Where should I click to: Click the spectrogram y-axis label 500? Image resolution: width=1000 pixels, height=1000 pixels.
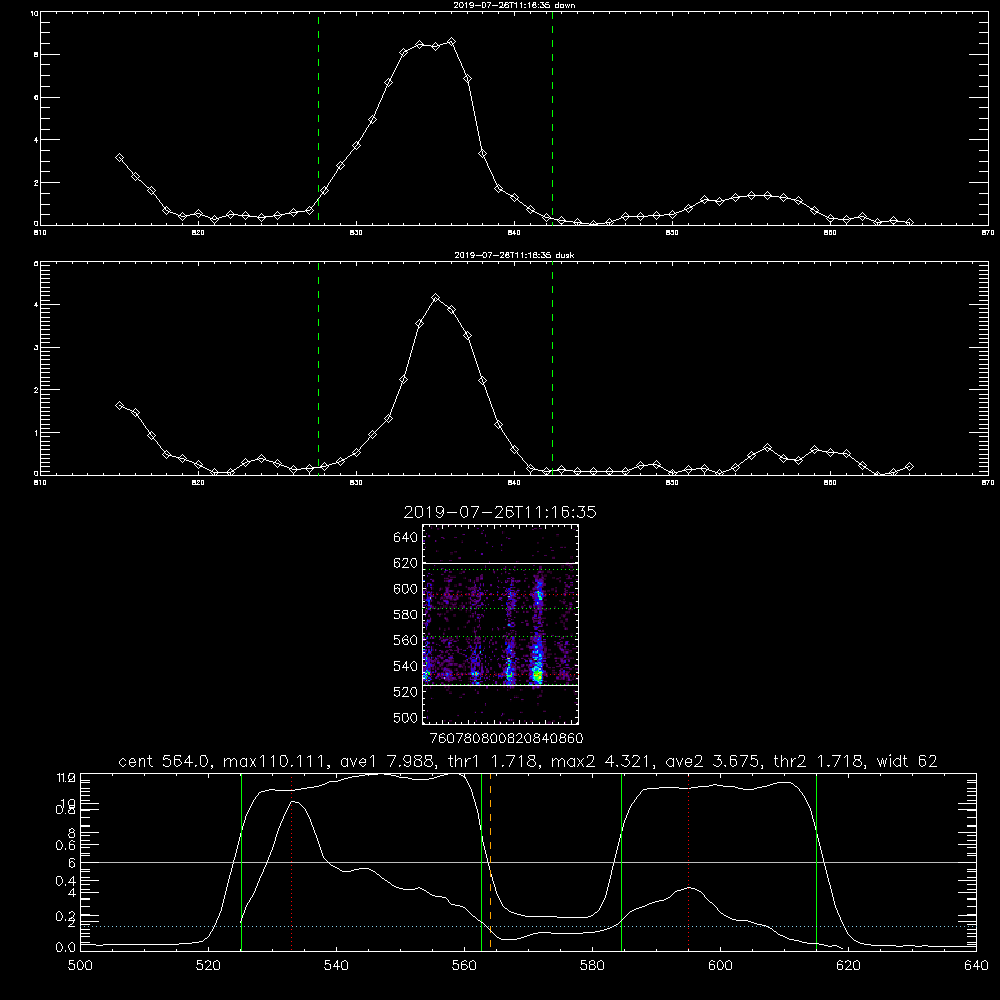tap(405, 717)
